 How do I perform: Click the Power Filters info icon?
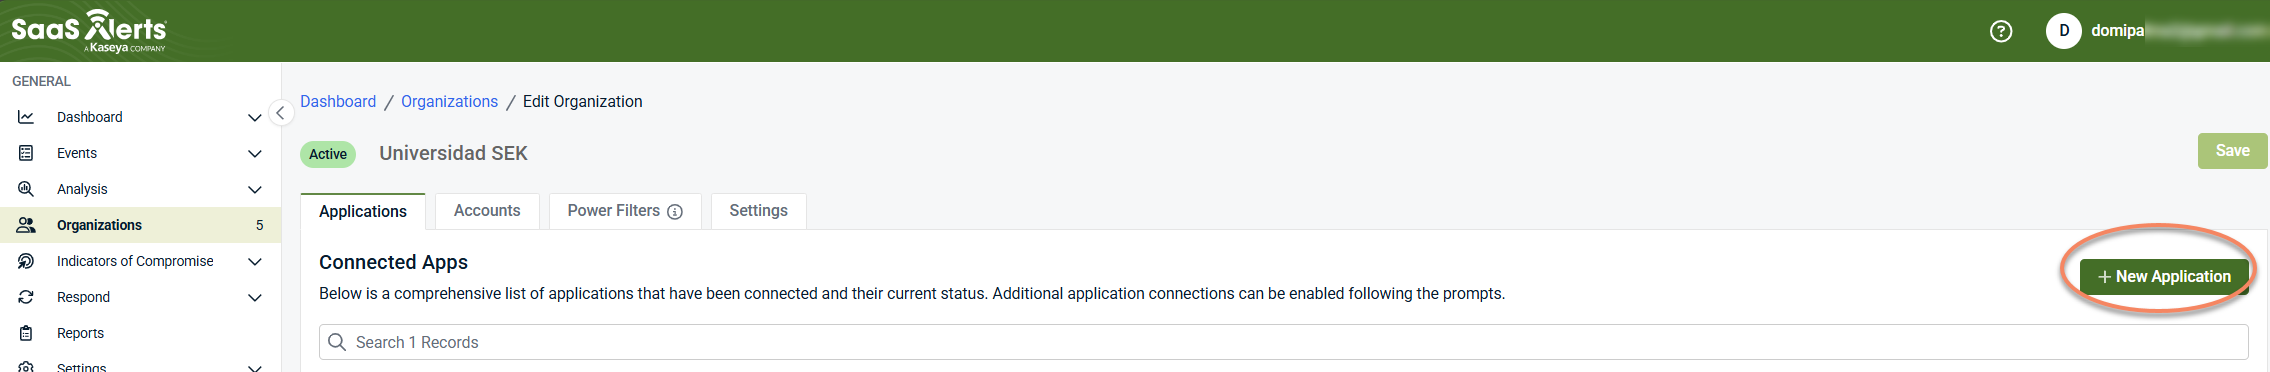point(675,212)
